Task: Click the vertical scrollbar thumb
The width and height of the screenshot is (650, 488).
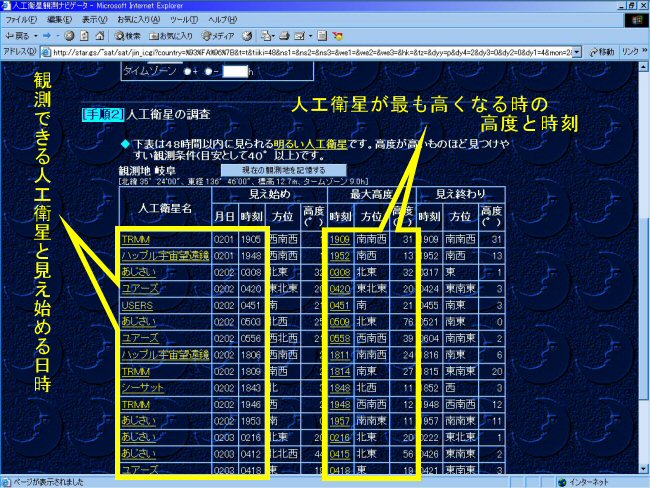Action: pyautogui.click(x=643, y=308)
